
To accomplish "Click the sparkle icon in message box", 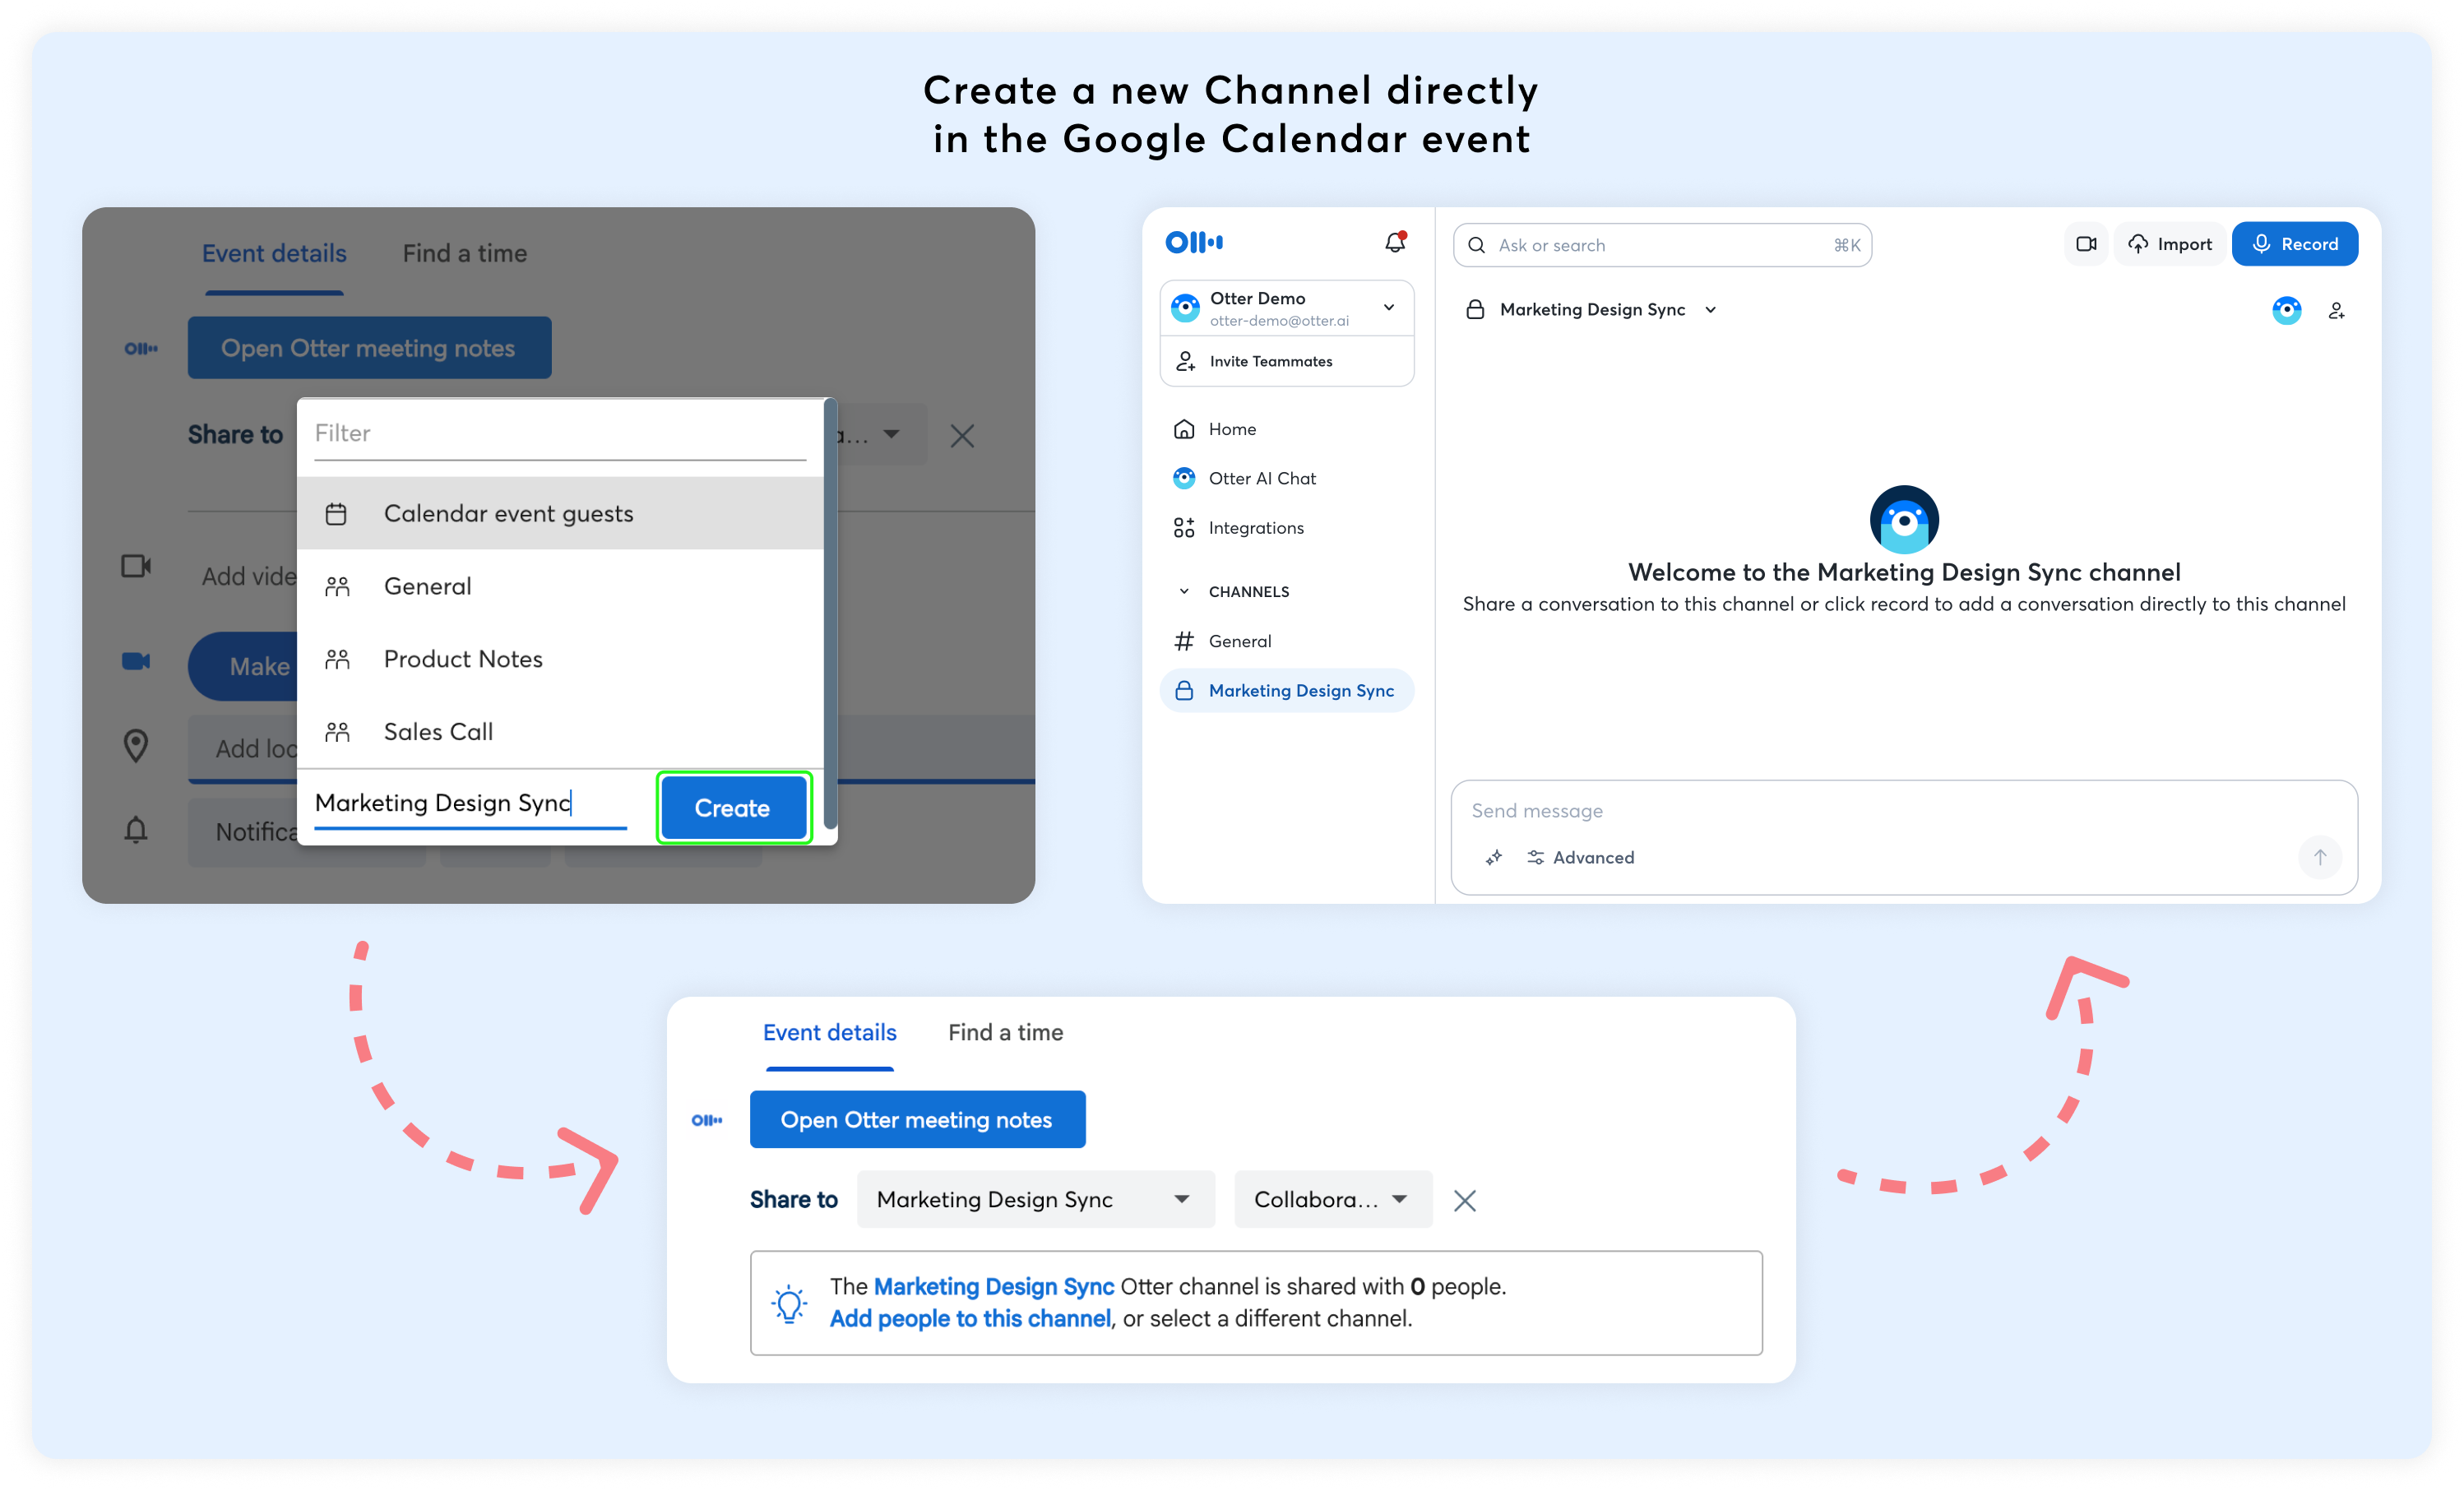I will pos(1493,858).
